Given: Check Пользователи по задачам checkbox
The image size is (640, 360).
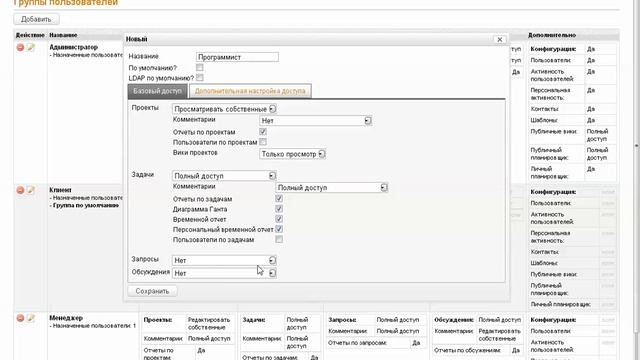Looking at the screenshot, I should 279,240.
